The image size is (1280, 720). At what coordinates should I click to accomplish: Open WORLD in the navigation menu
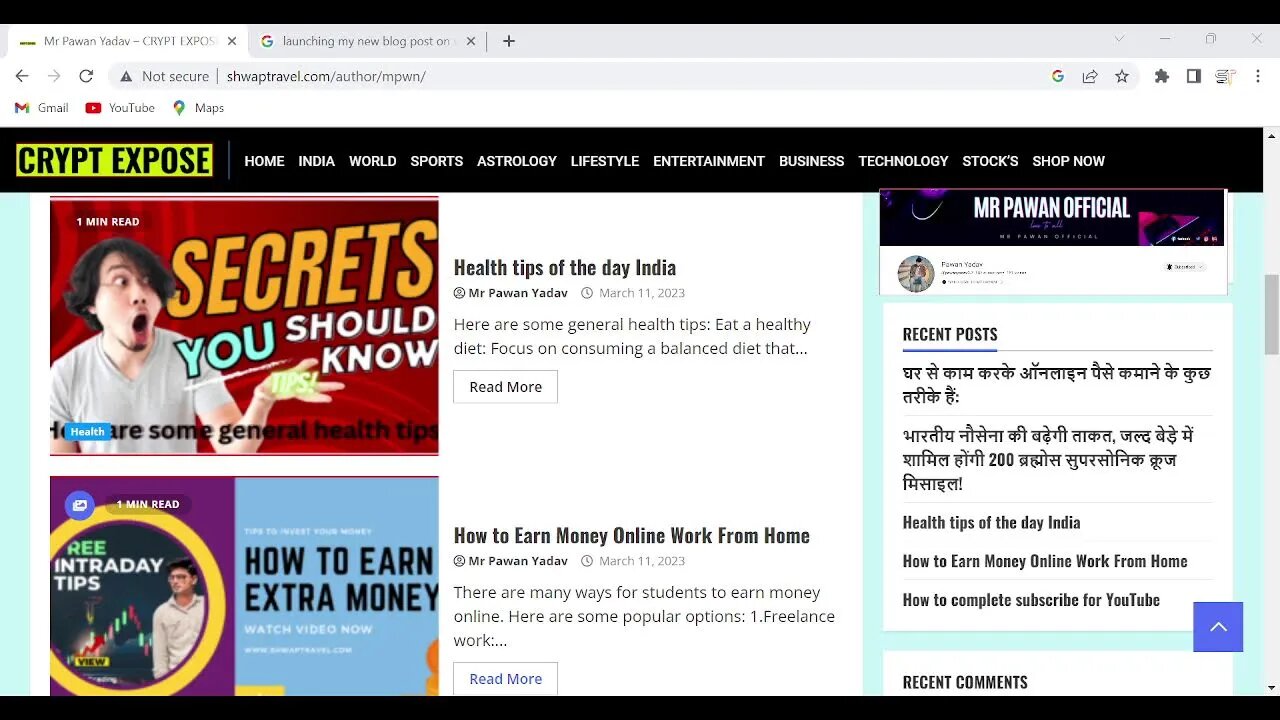372,161
